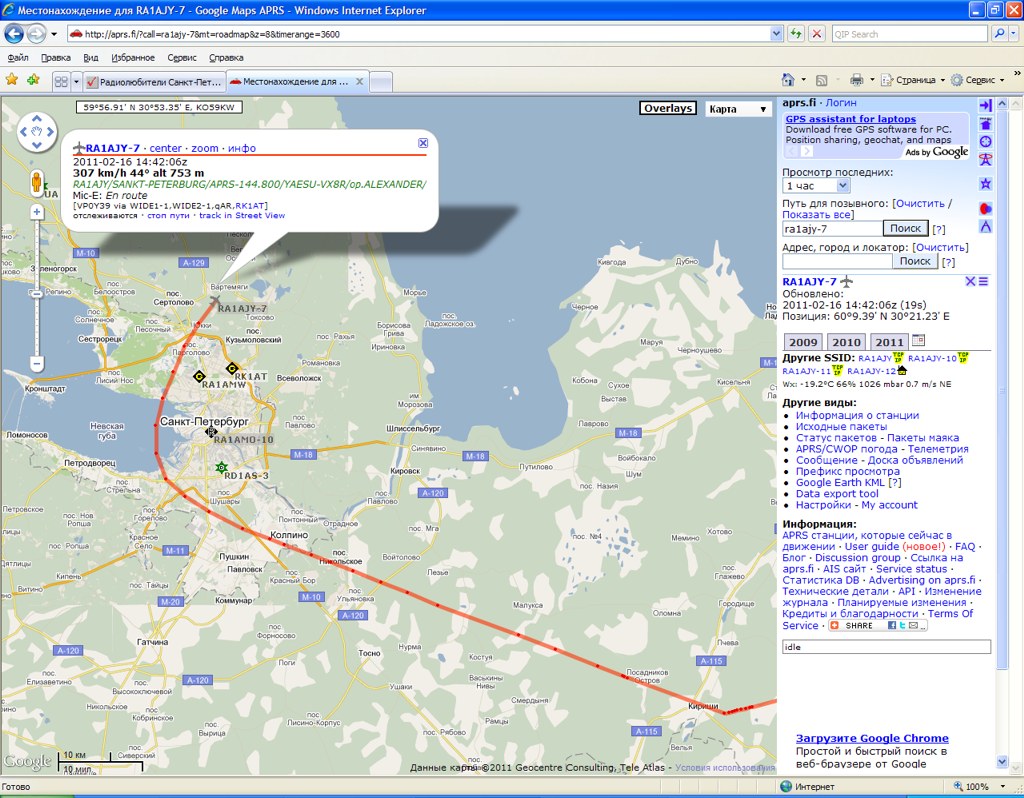Click 'track in Street View' link
This screenshot has height=798, width=1024.
[242, 215]
